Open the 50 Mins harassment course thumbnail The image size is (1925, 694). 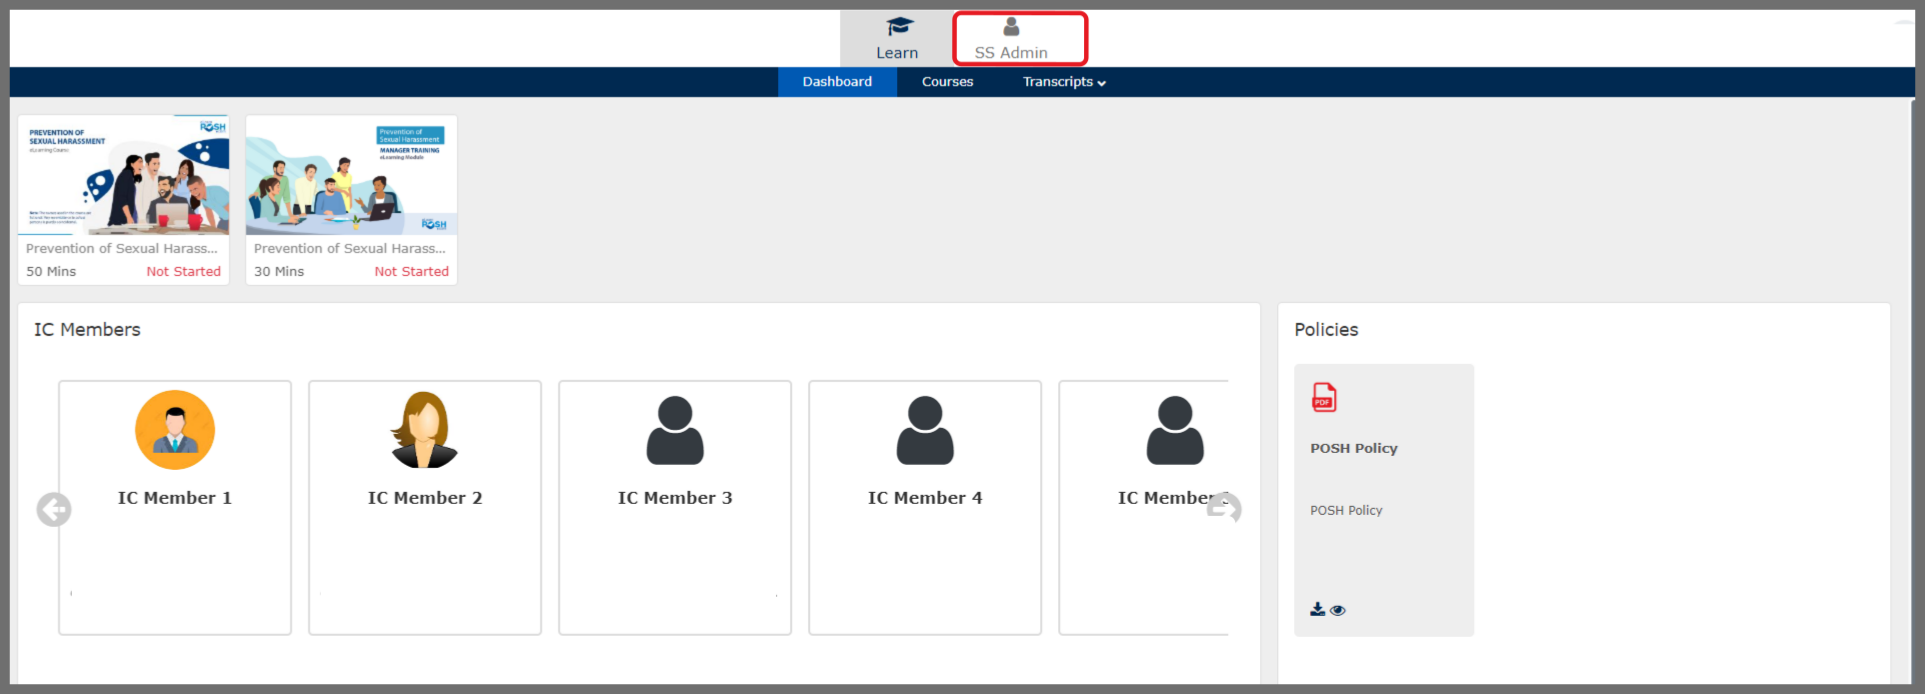click(x=124, y=175)
